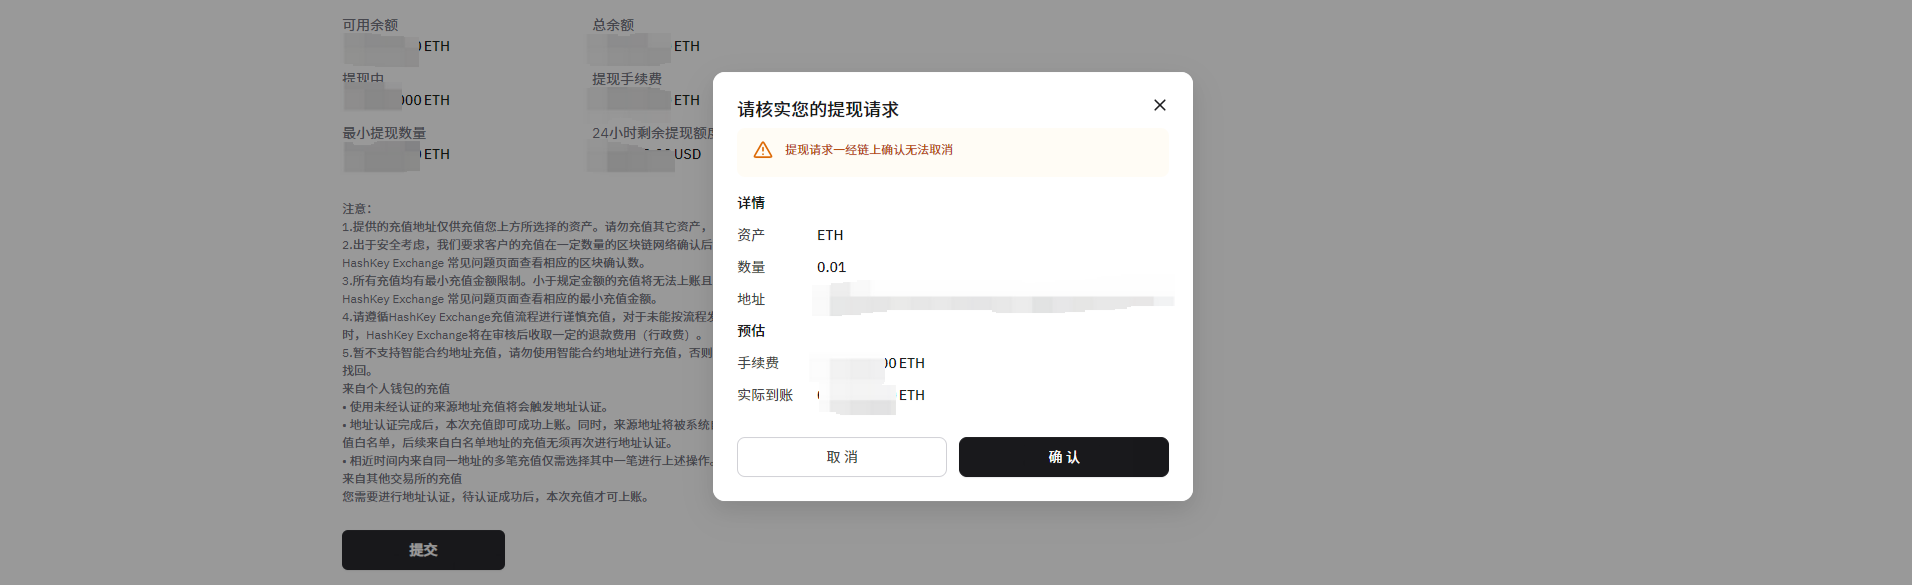
Task: Click the warning text 提现请求一经链上确认无法取消
Action: point(868,150)
